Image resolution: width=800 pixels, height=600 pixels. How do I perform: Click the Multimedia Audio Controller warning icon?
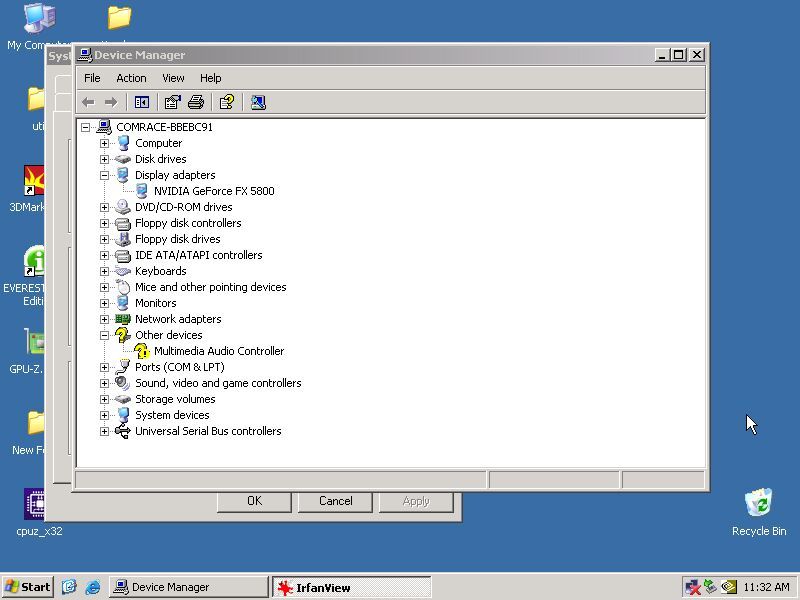click(142, 351)
